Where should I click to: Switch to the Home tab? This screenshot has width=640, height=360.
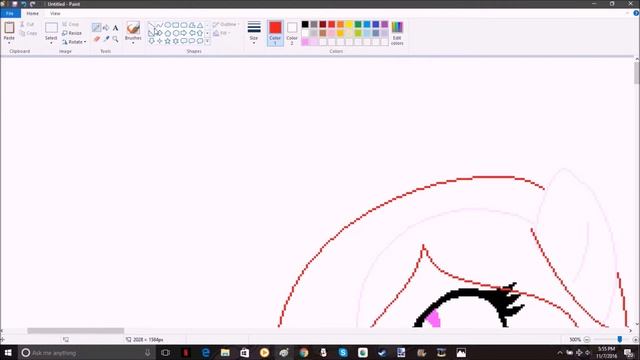coord(32,13)
